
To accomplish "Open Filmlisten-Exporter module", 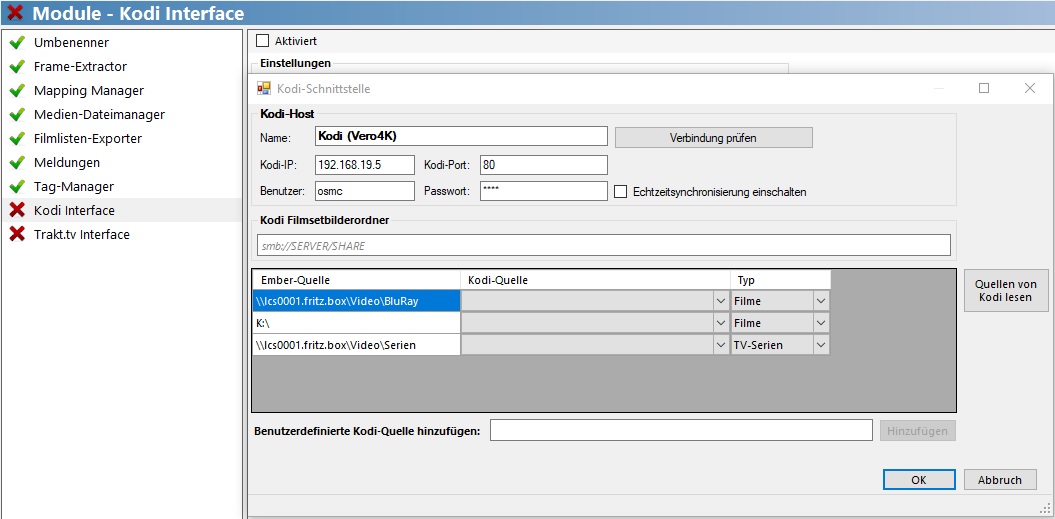I will tap(88, 139).
